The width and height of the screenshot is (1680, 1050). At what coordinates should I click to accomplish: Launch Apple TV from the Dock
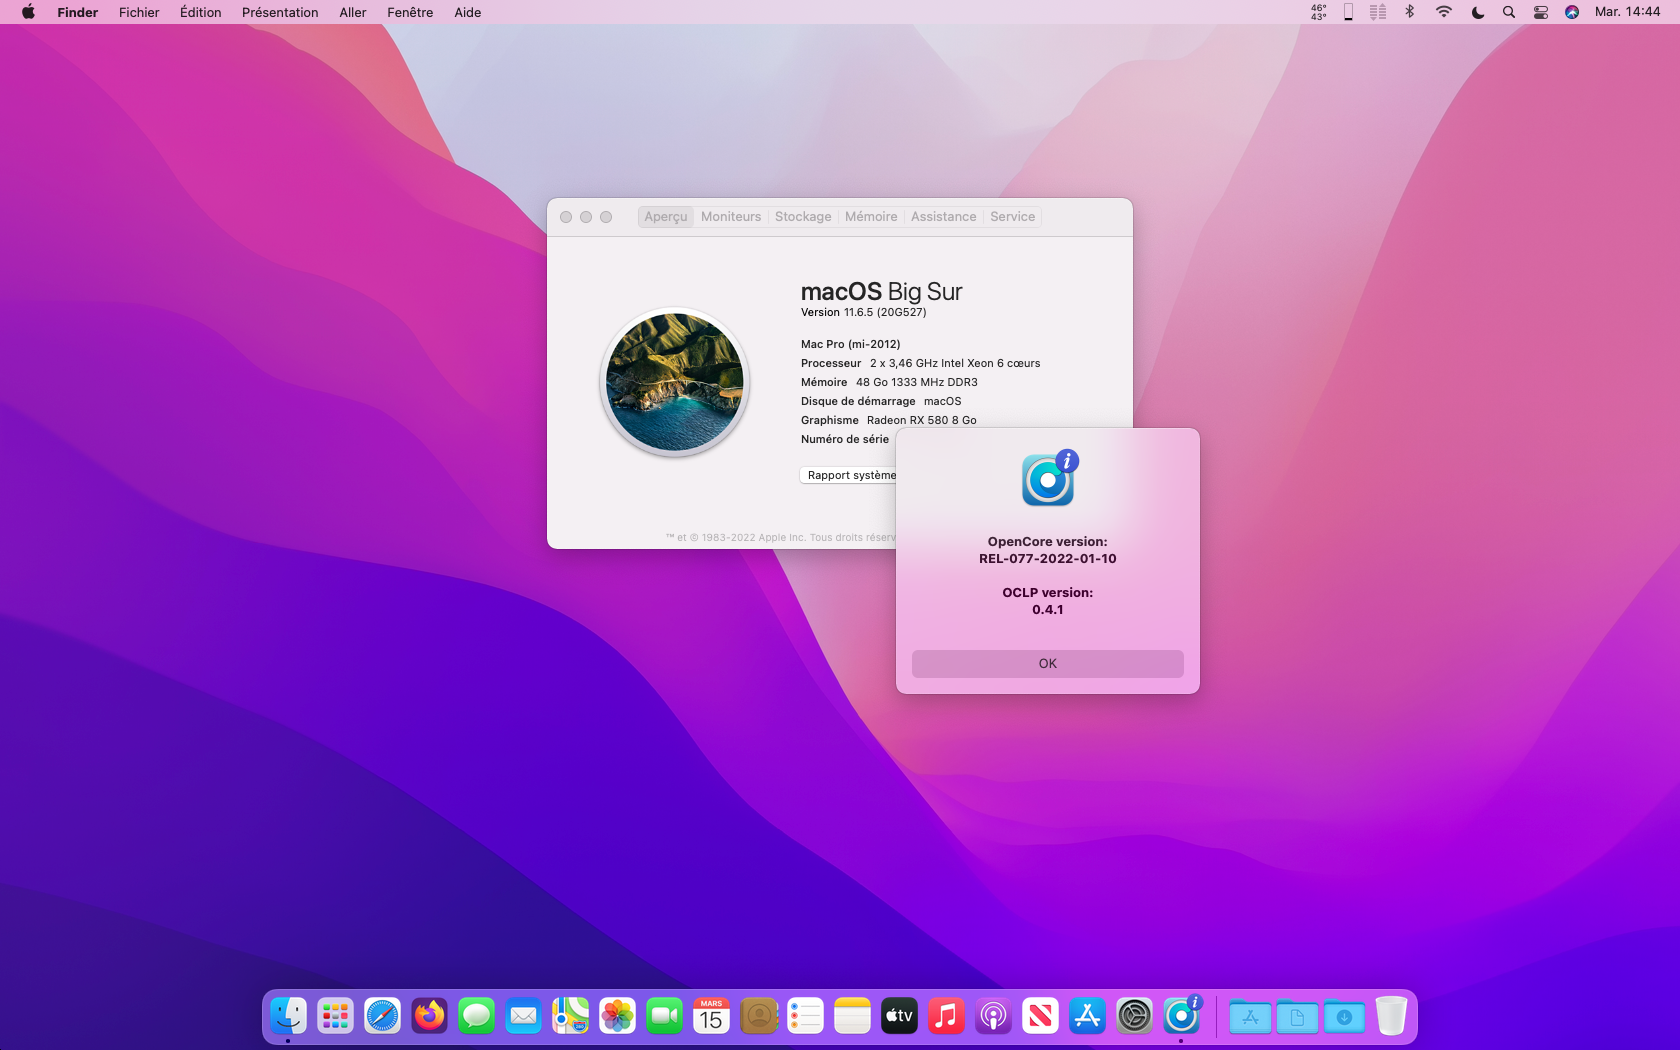(x=900, y=1016)
